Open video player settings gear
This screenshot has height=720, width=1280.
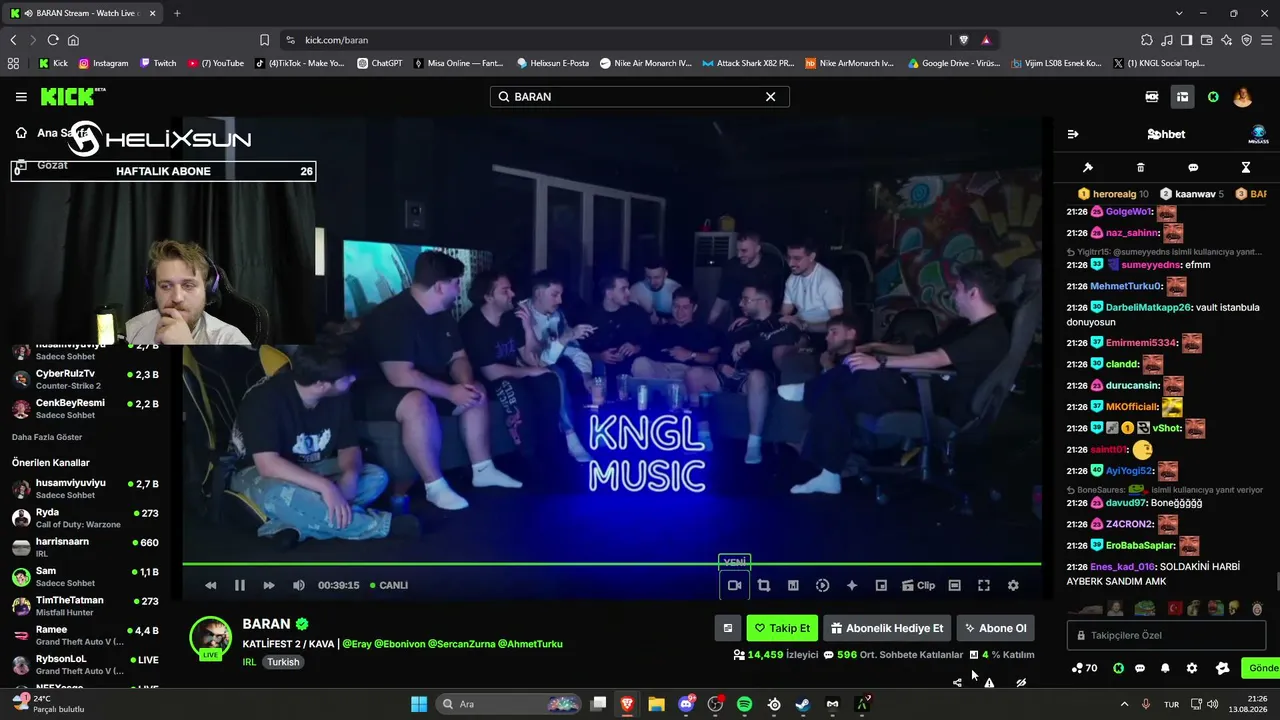1013,585
